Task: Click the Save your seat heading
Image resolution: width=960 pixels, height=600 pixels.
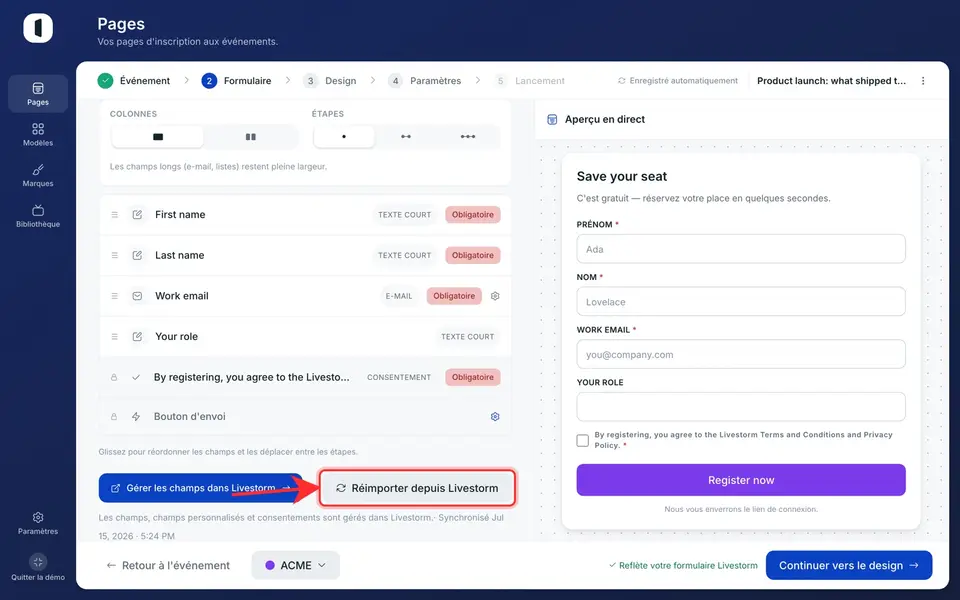Action: pyautogui.click(x=621, y=176)
